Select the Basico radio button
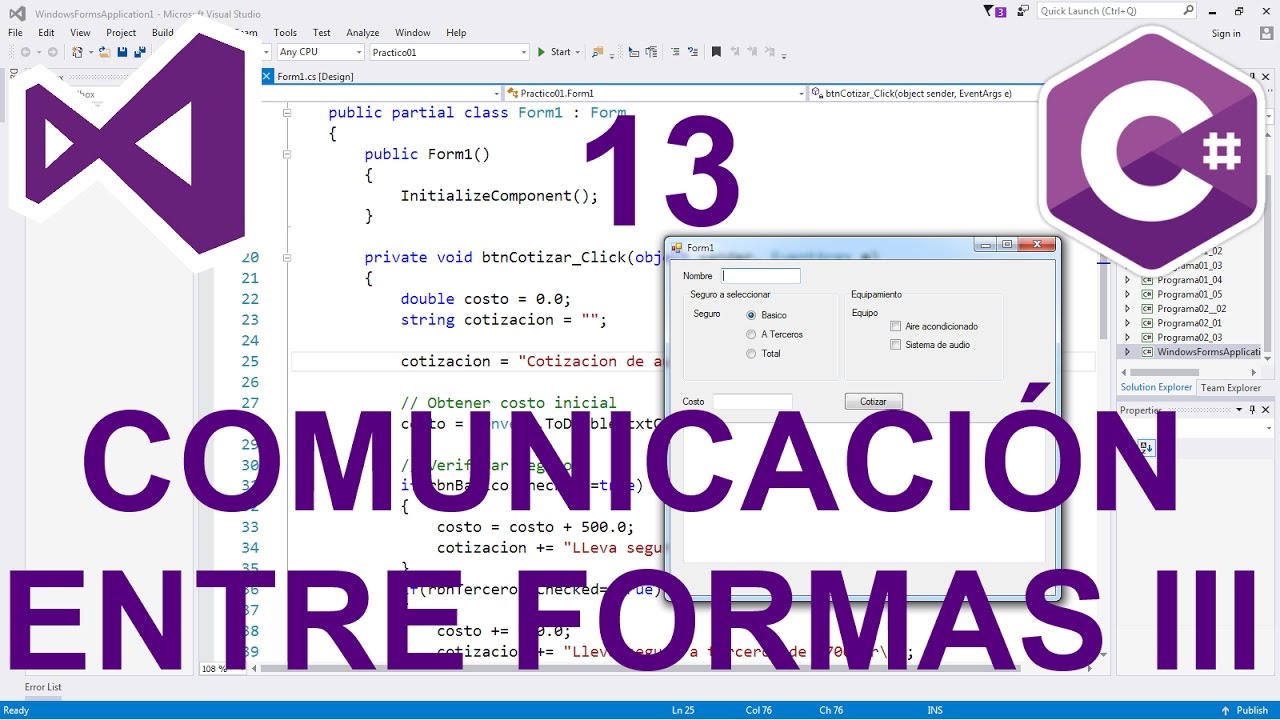This screenshot has height=720, width=1280. [751, 315]
